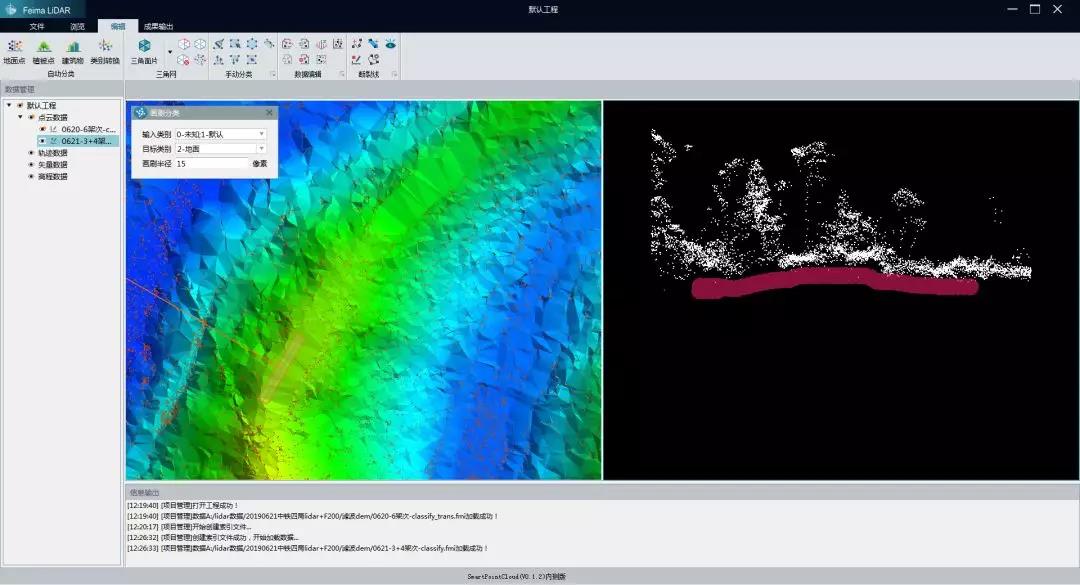This screenshot has width=1080, height=585.
Task: Open dialog launcher of 手动分类 group
Action: (273, 74)
